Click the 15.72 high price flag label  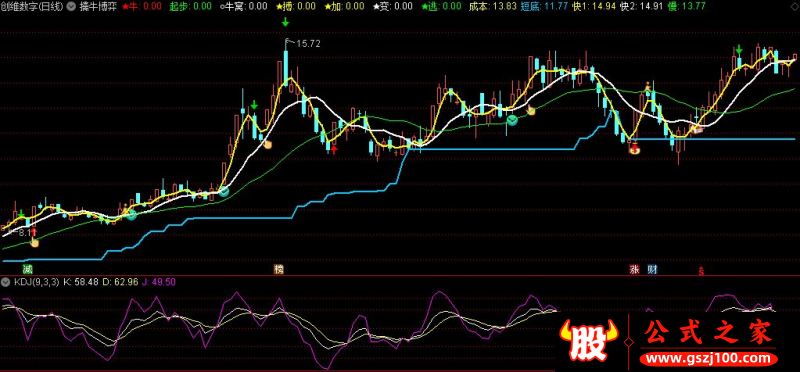(x=303, y=43)
